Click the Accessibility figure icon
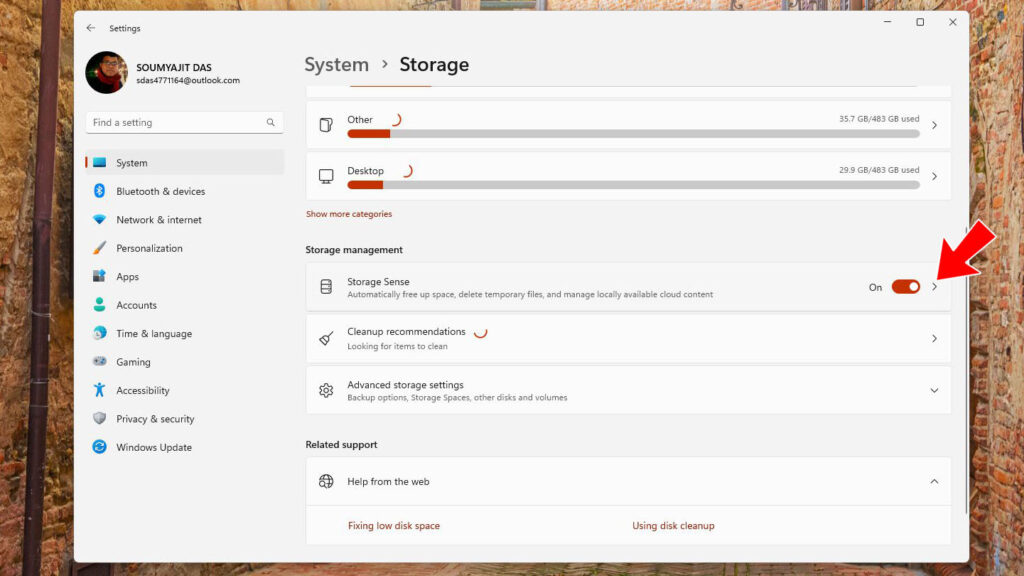 [x=99, y=390]
